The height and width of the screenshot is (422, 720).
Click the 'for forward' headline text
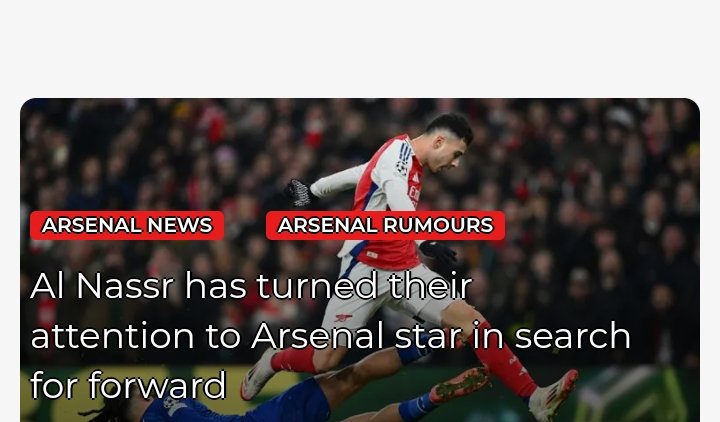(129, 385)
